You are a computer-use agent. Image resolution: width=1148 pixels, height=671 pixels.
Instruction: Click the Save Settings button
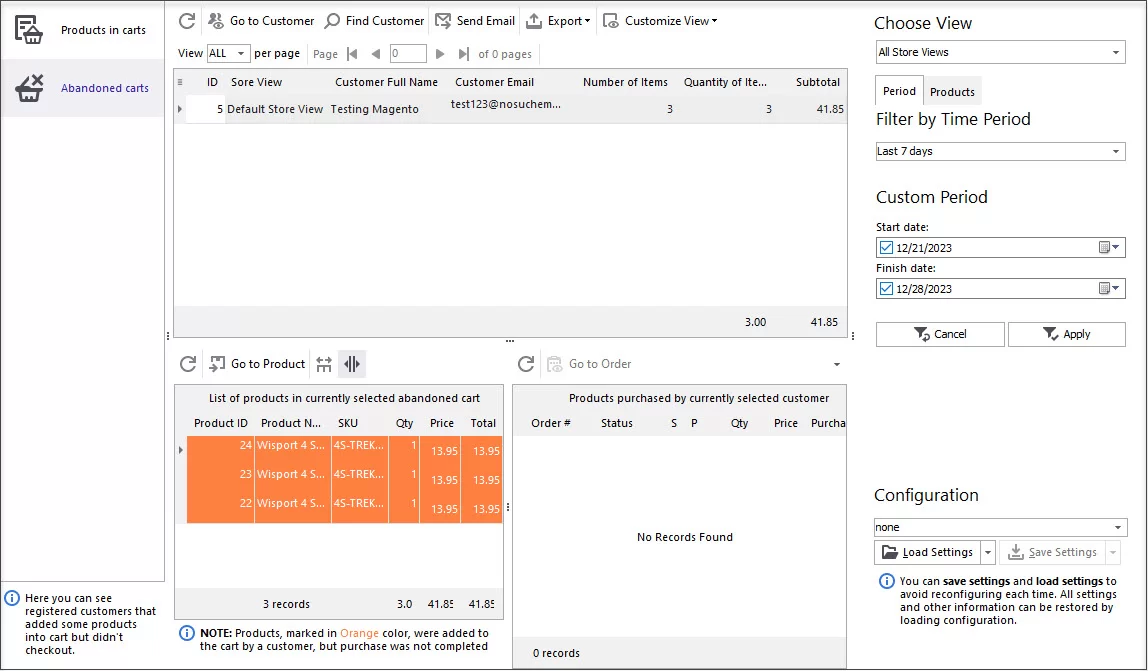(x=1052, y=552)
